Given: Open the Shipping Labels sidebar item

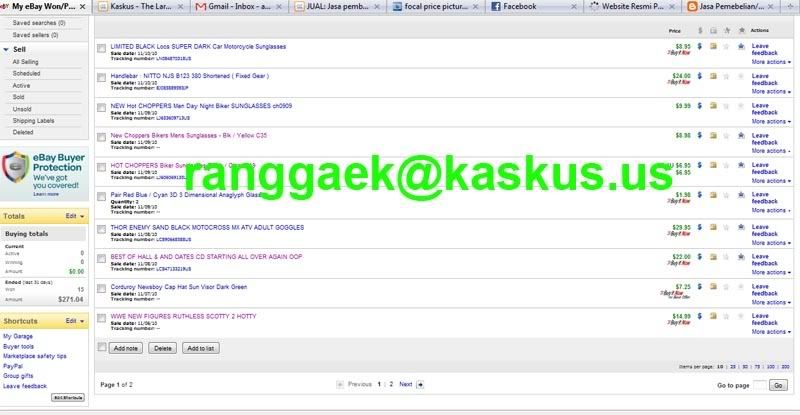Looking at the screenshot, I should point(33,121).
